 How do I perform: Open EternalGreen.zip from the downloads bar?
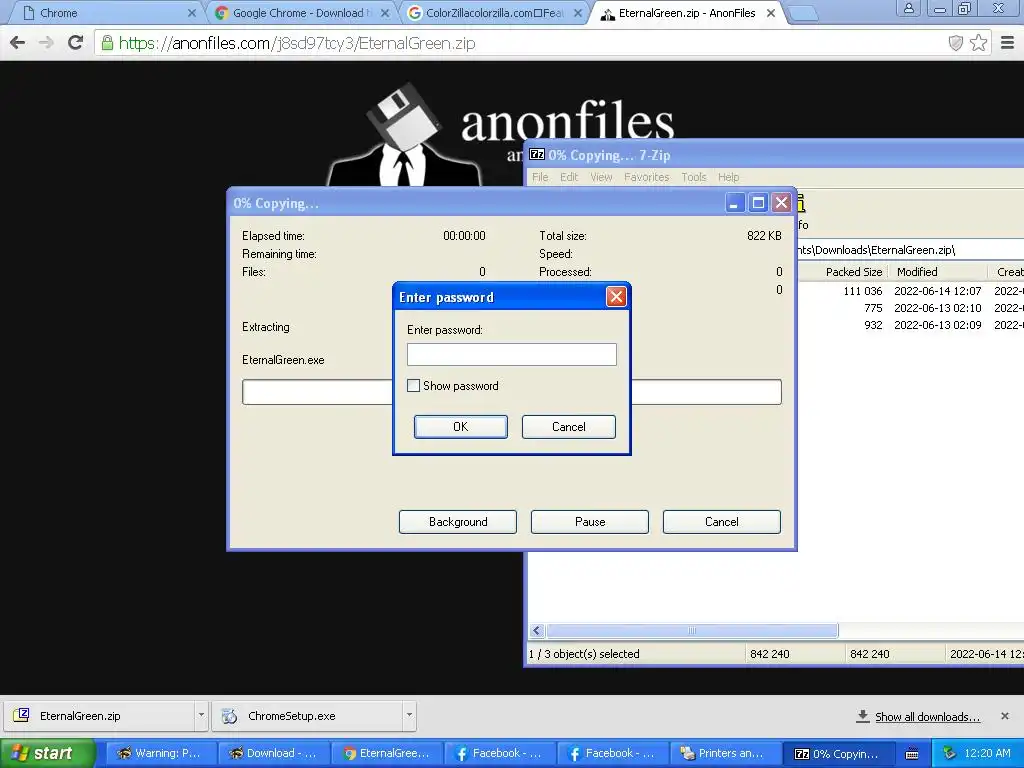point(98,716)
